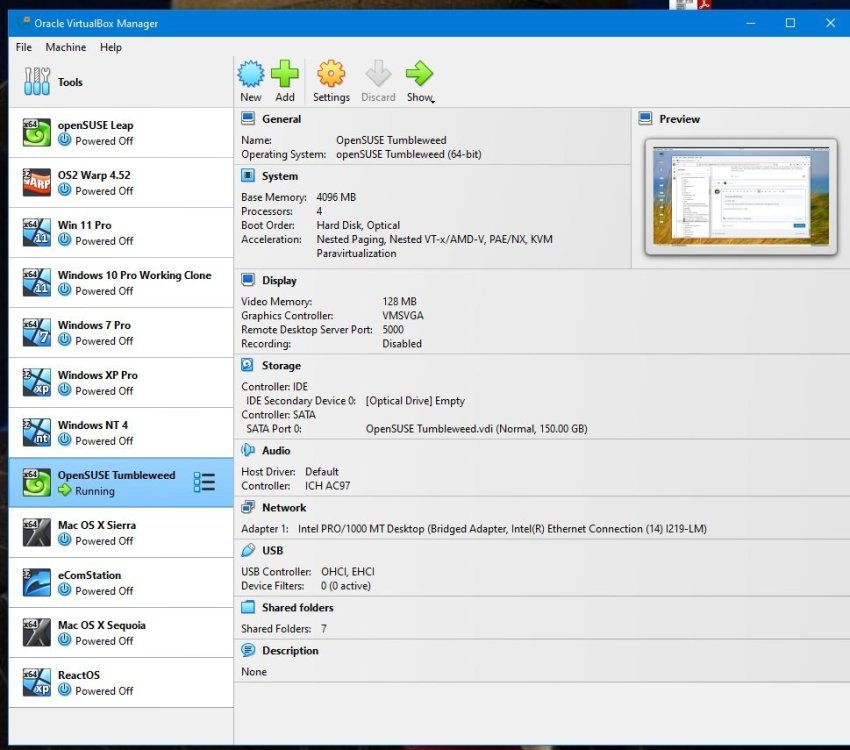850x750 pixels.
Task: Click the Show green arrow icon
Action: (x=419, y=73)
